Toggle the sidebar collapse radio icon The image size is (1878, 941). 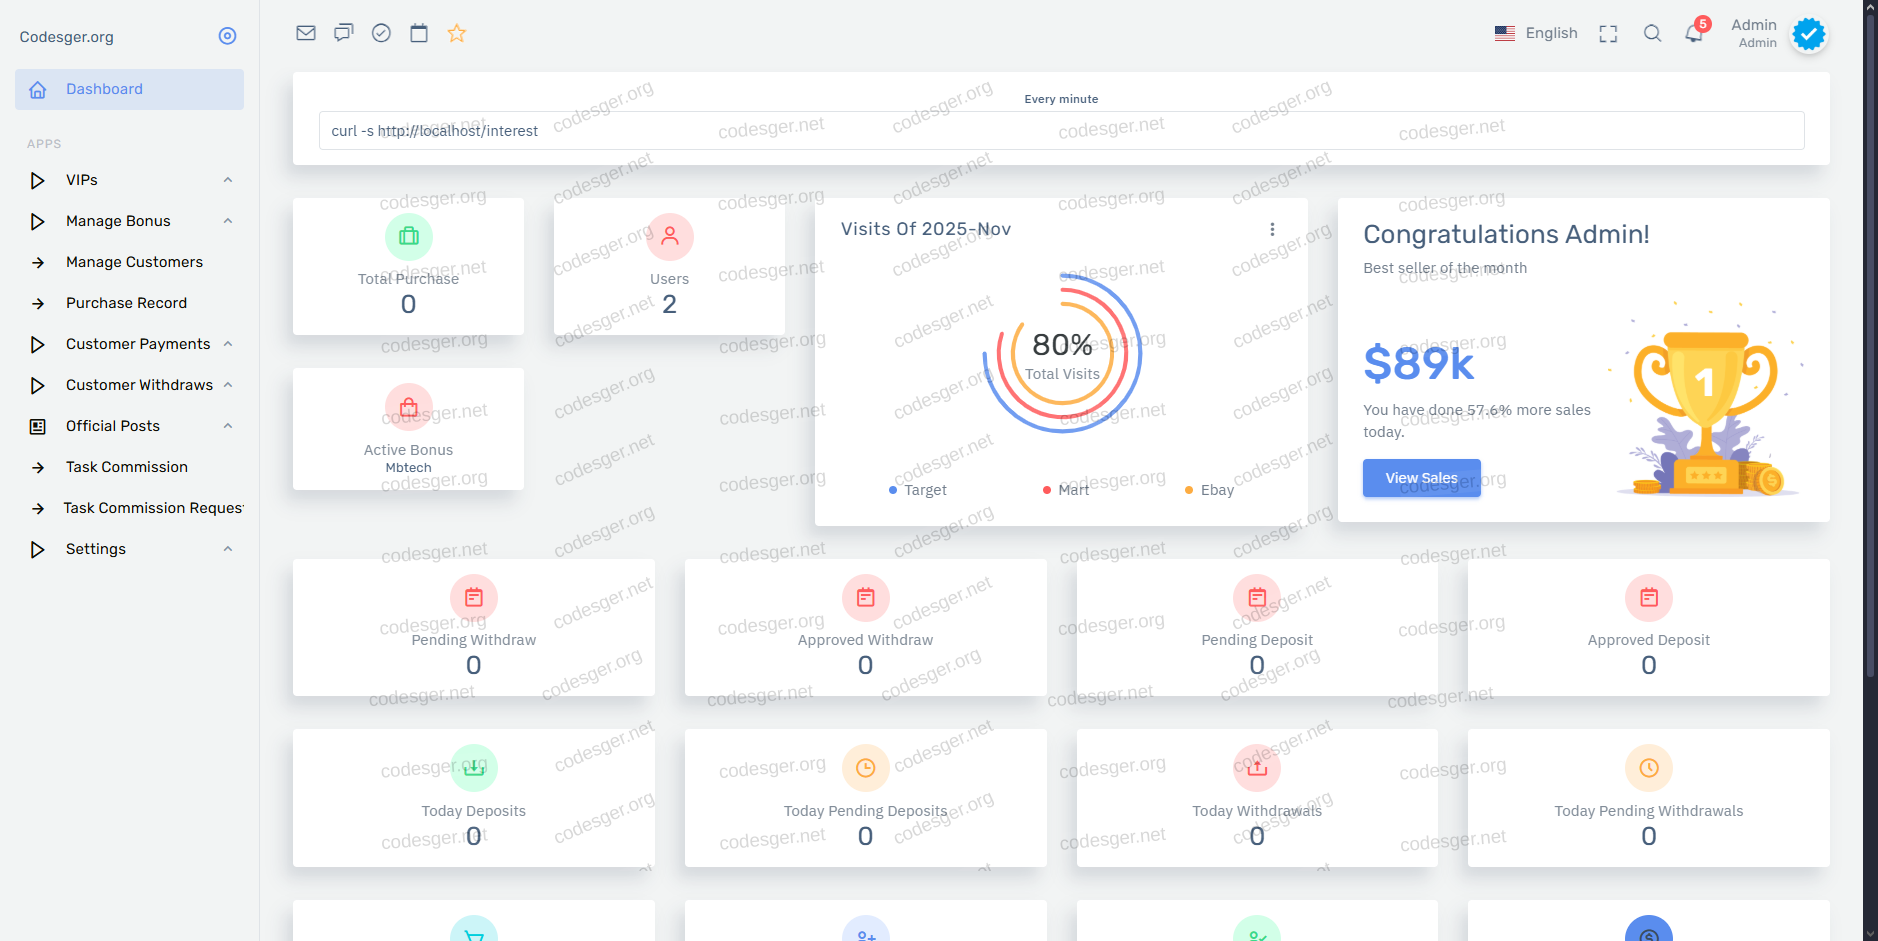point(227,36)
